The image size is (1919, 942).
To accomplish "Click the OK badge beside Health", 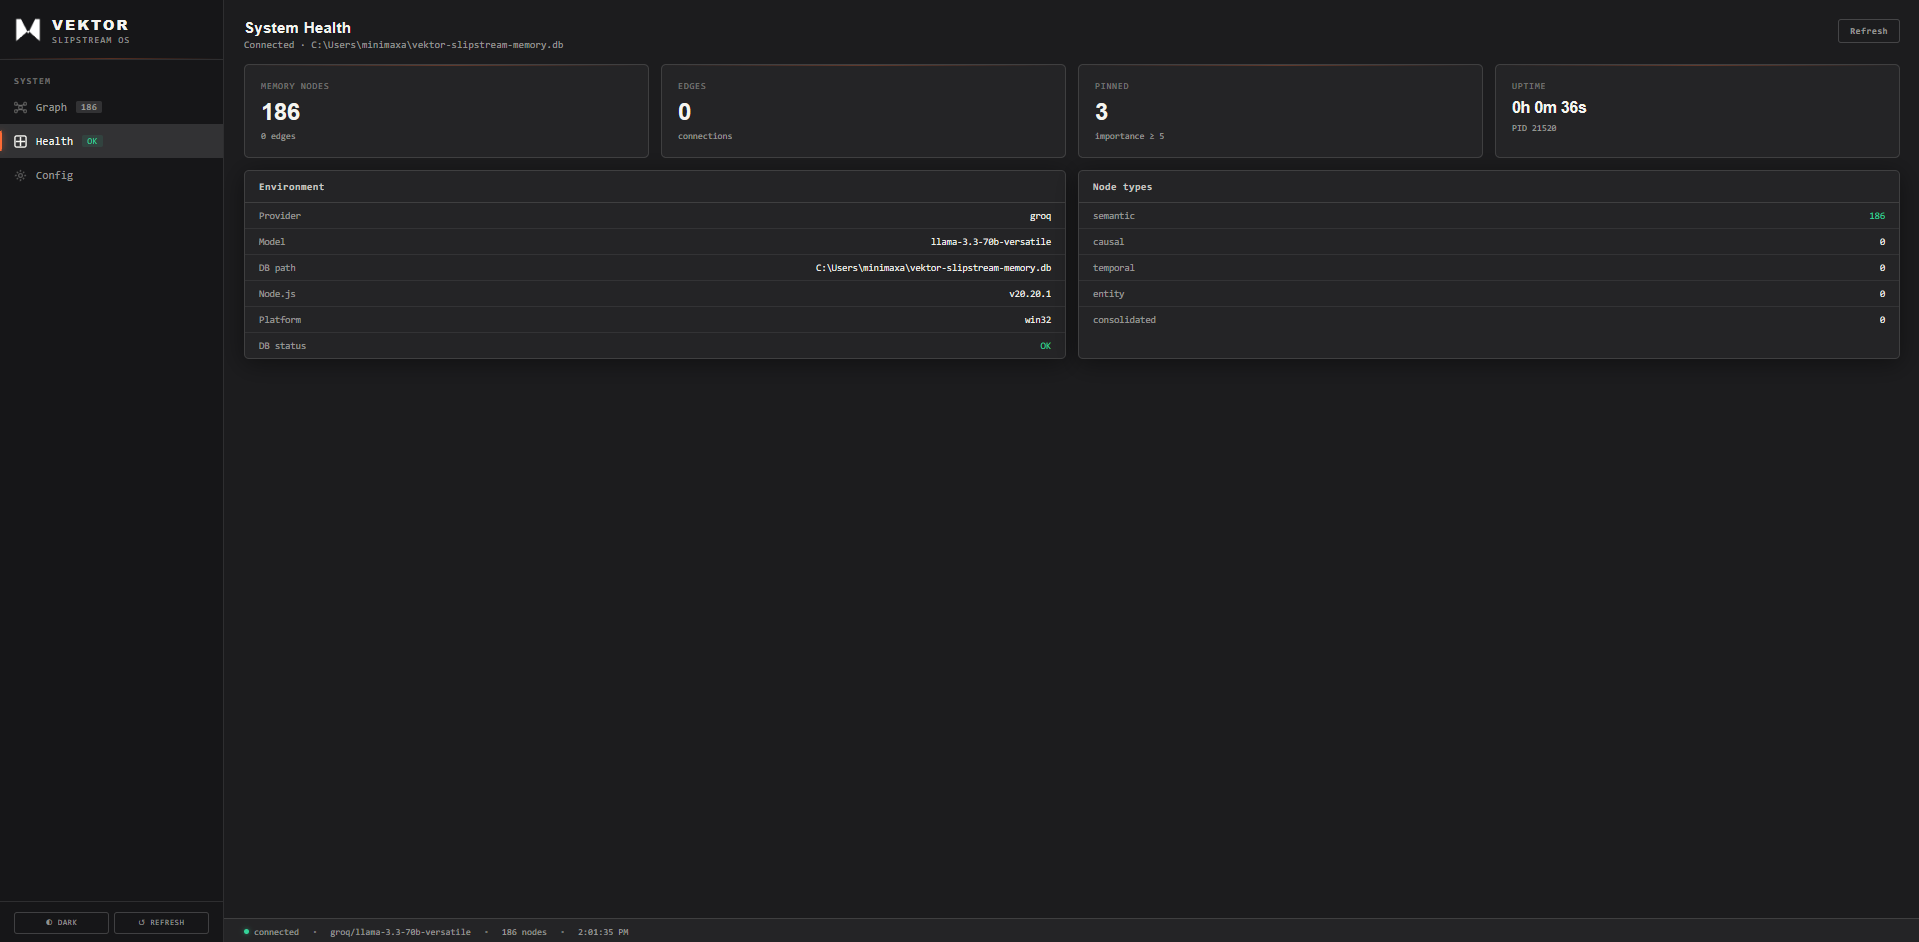I will pos(92,141).
